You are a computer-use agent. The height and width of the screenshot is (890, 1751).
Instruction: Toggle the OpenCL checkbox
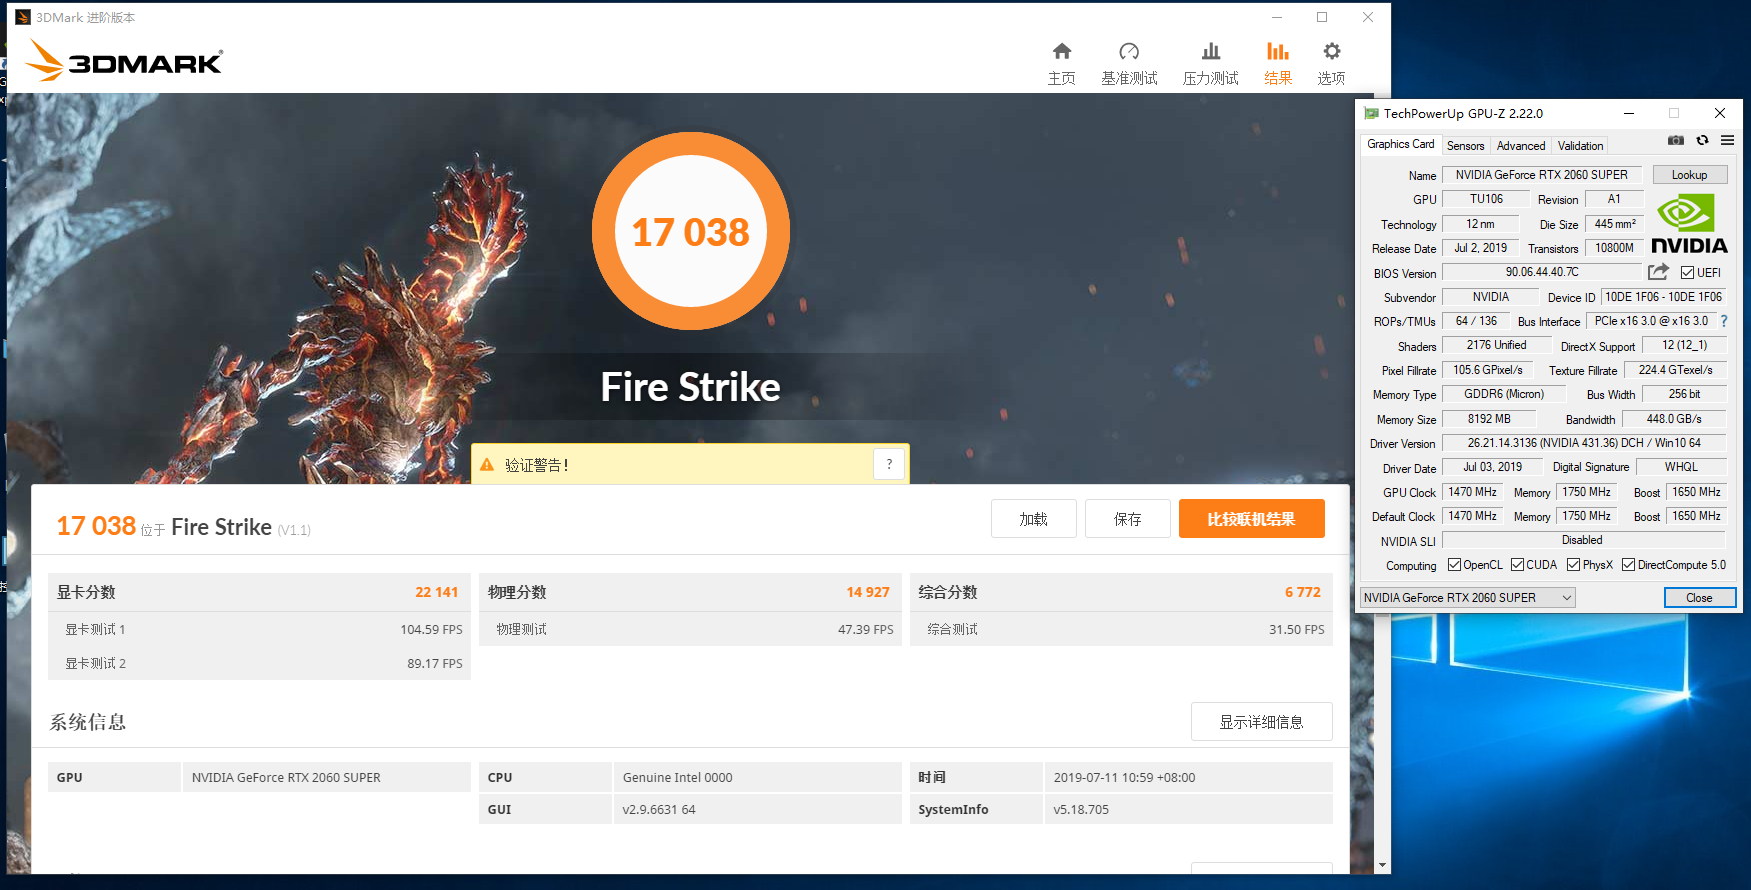1454,565
